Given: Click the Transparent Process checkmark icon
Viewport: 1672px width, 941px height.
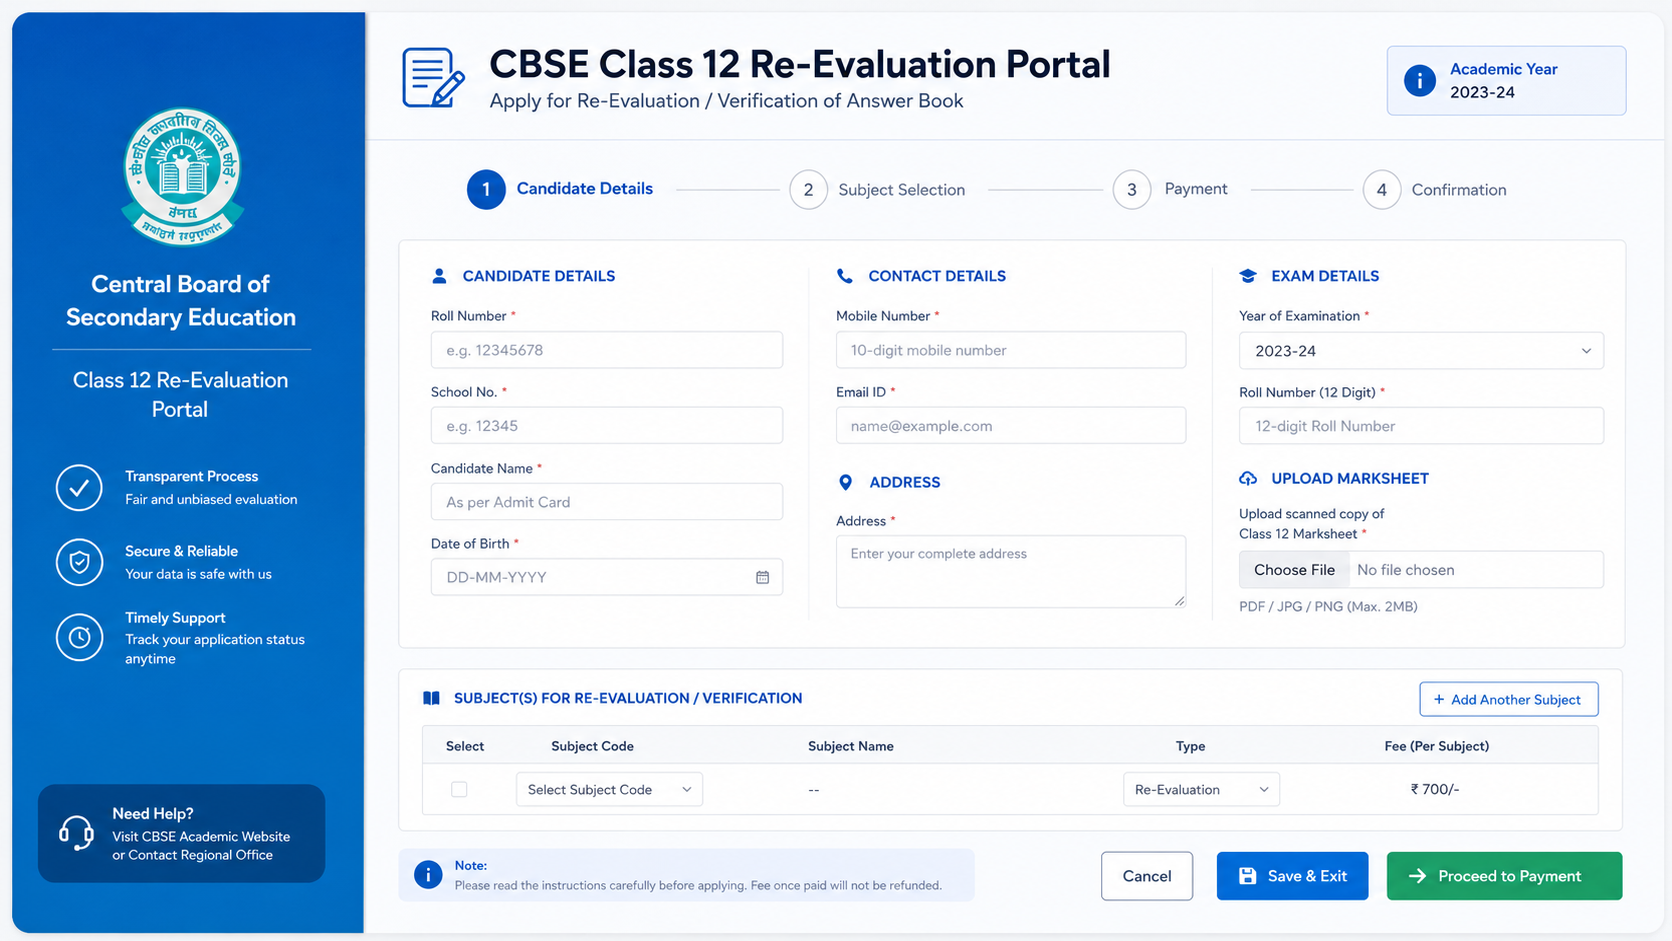Looking at the screenshot, I should coord(79,488).
